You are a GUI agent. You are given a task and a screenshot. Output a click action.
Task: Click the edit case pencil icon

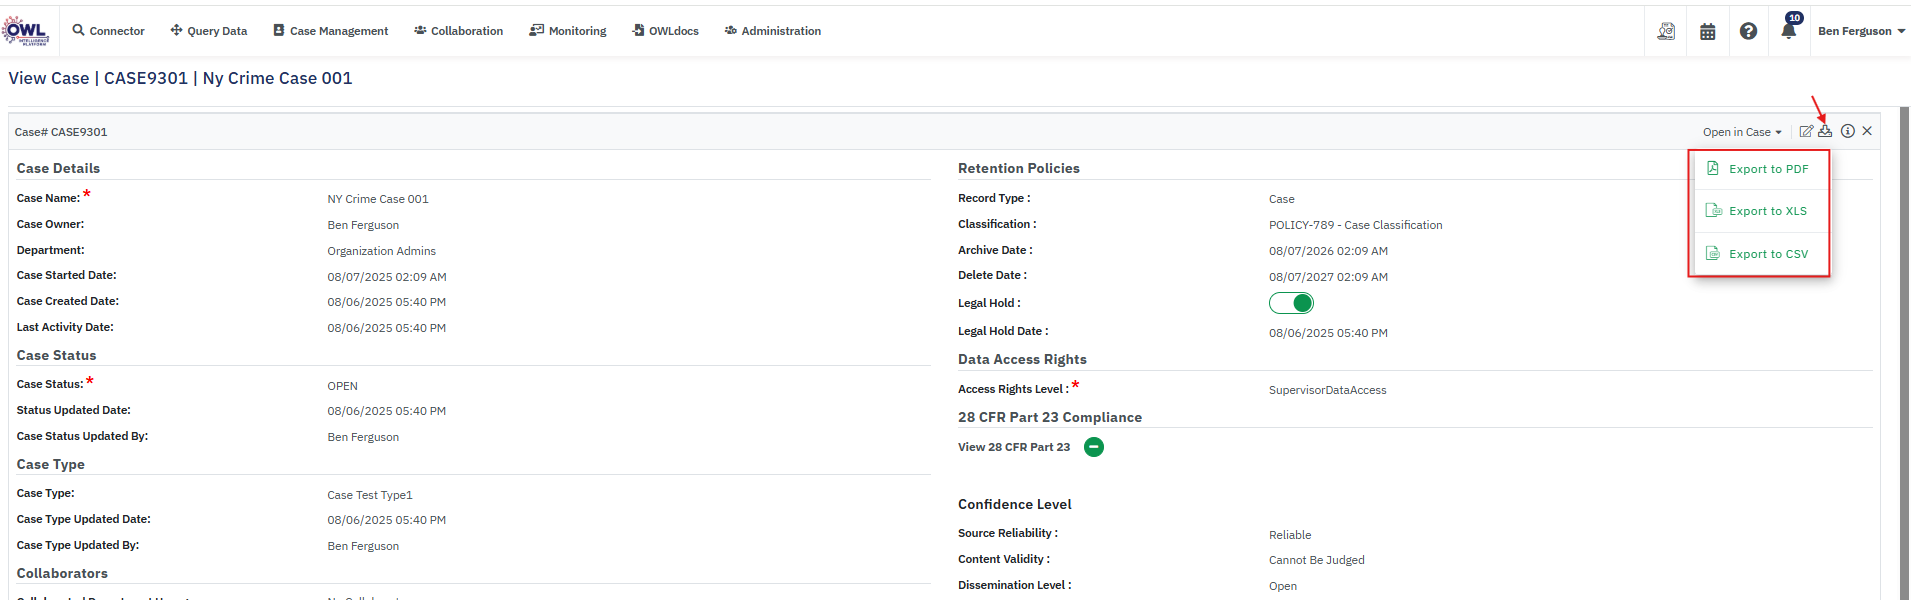click(1806, 131)
